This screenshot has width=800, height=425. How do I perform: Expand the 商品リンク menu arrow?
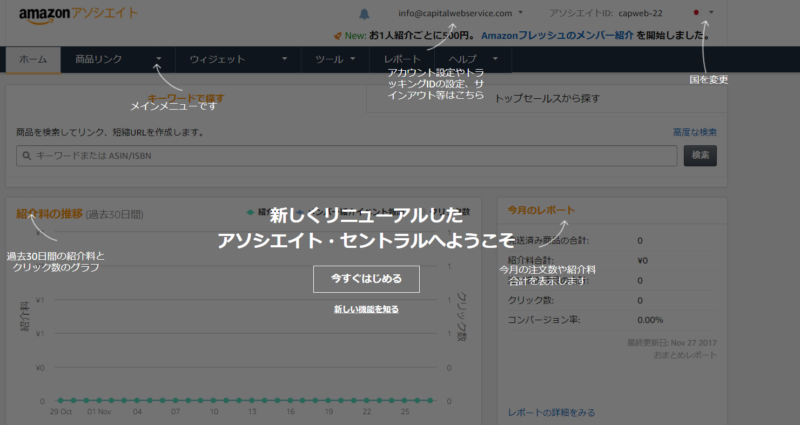(159, 59)
